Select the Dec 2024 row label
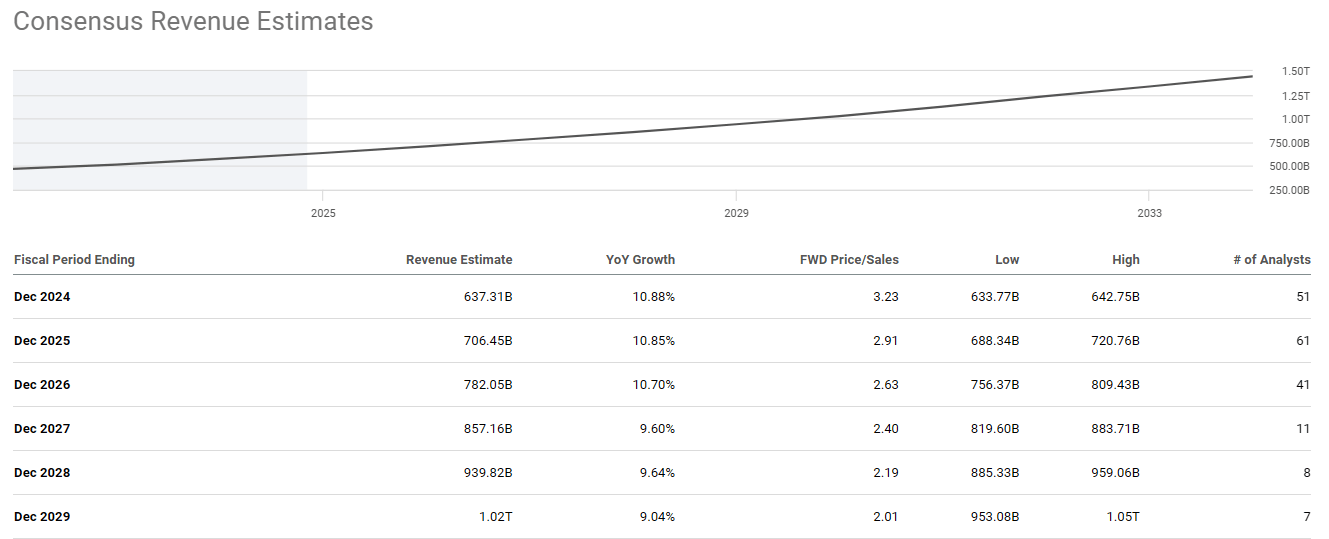This screenshot has width=1329, height=539. click(x=42, y=297)
